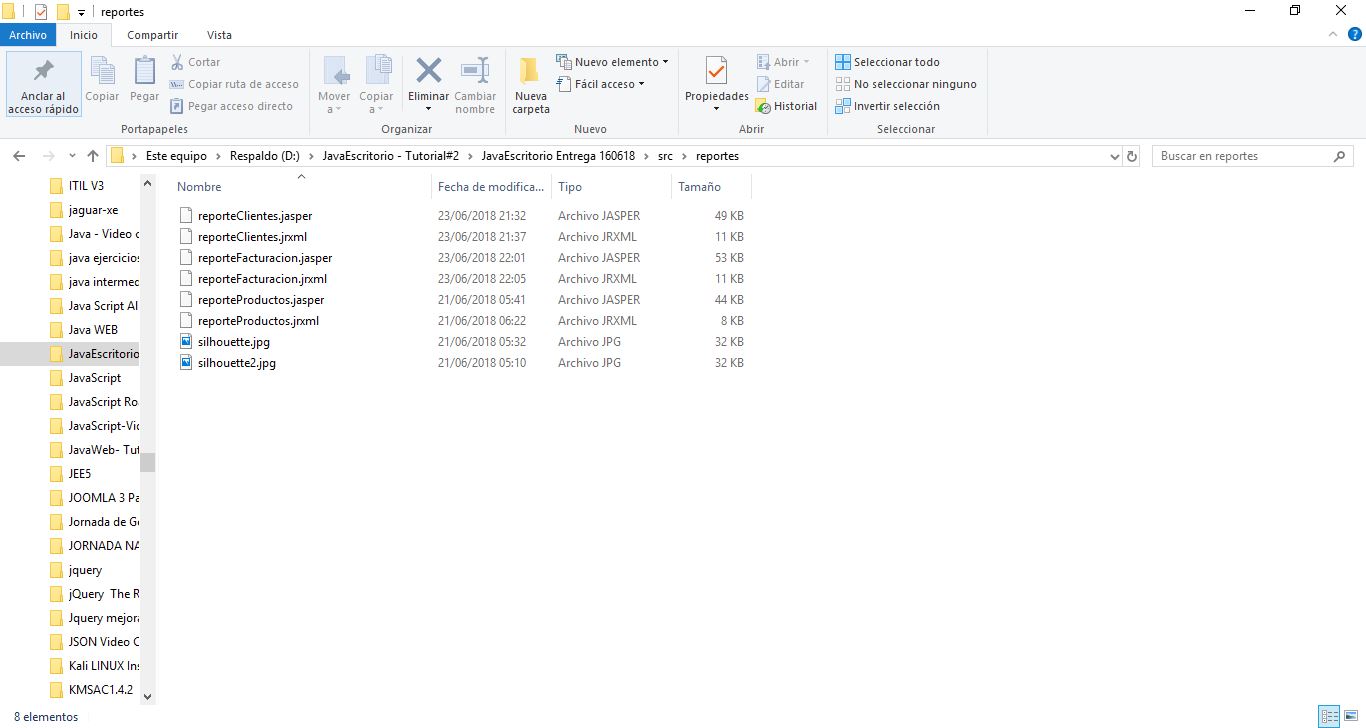Open JEE5 folder in sidebar

coord(80,474)
